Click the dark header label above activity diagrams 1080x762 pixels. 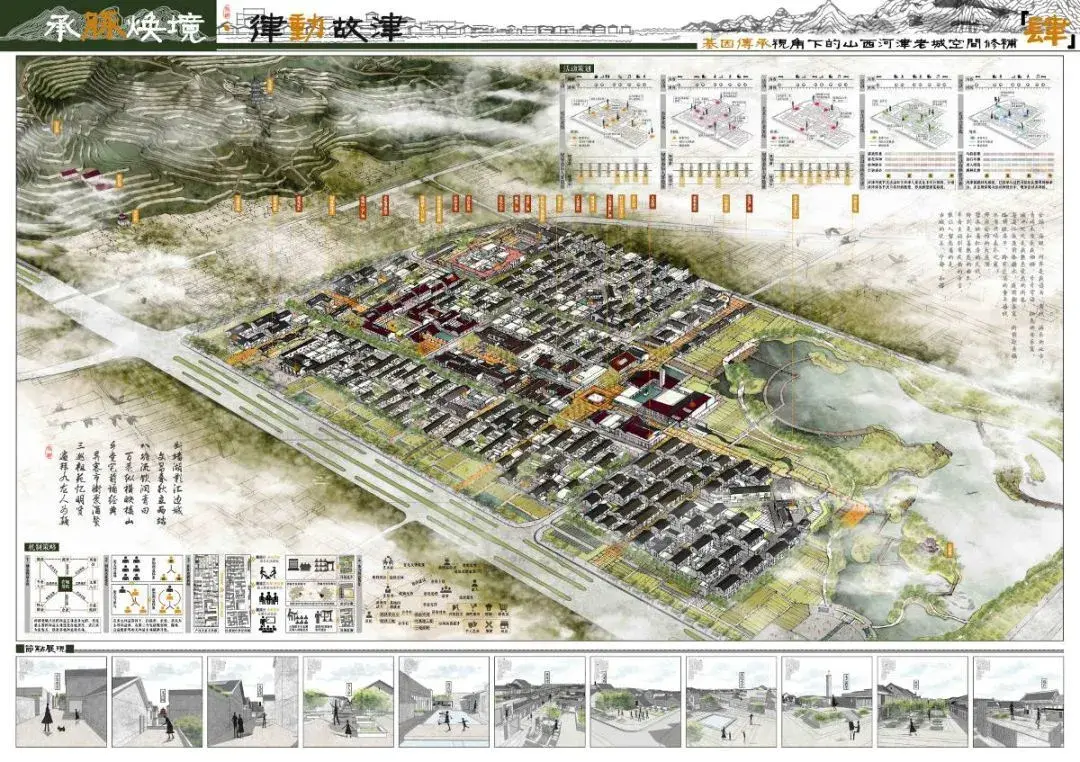[x=577, y=70]
